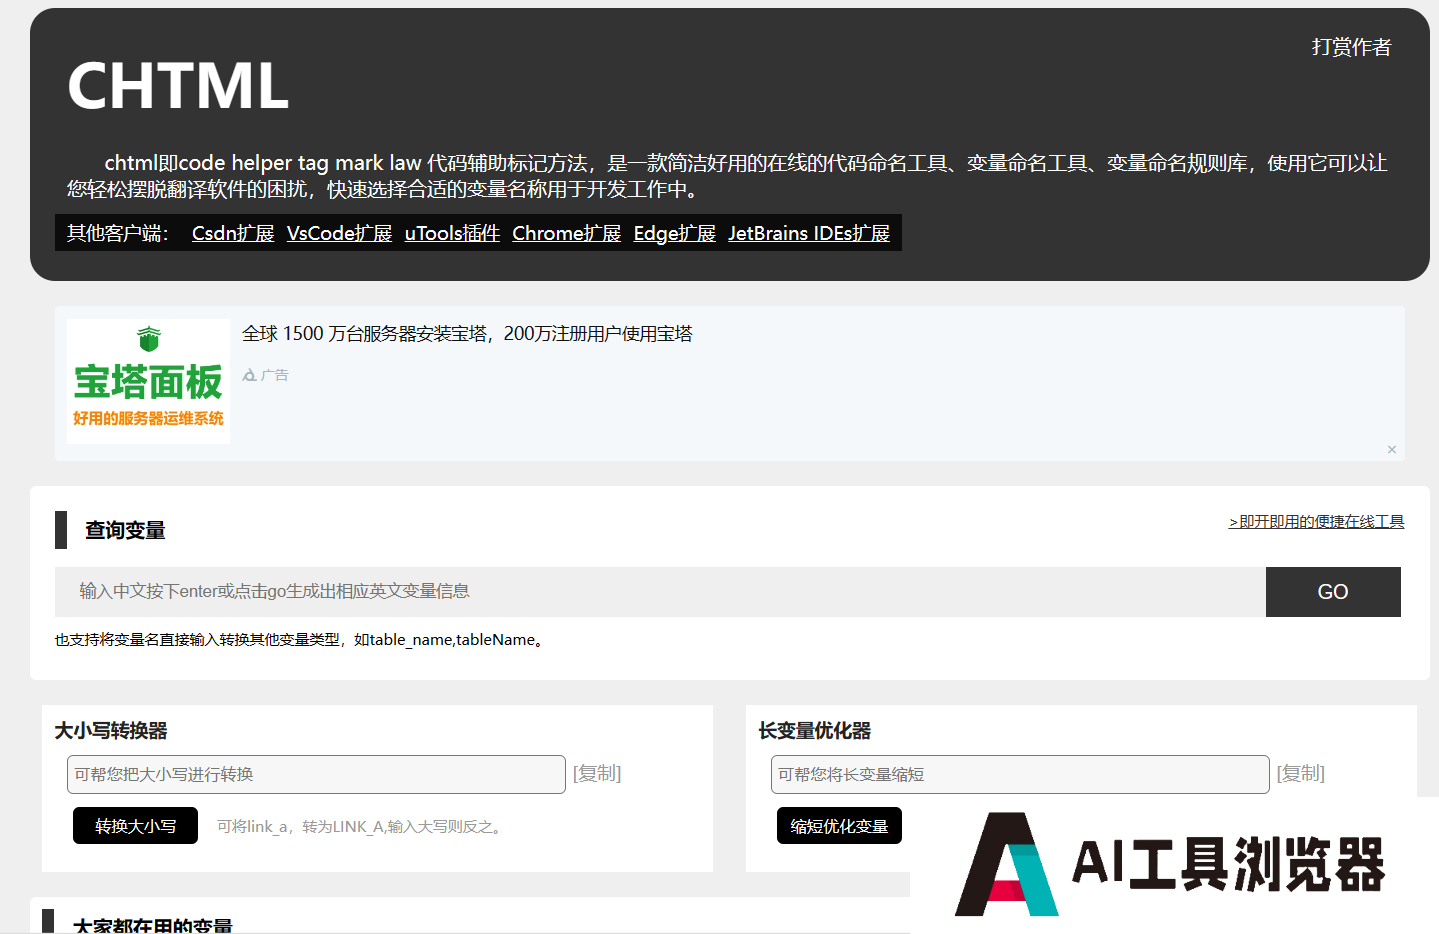Open the VsCode扩展 link

[339, 233]
